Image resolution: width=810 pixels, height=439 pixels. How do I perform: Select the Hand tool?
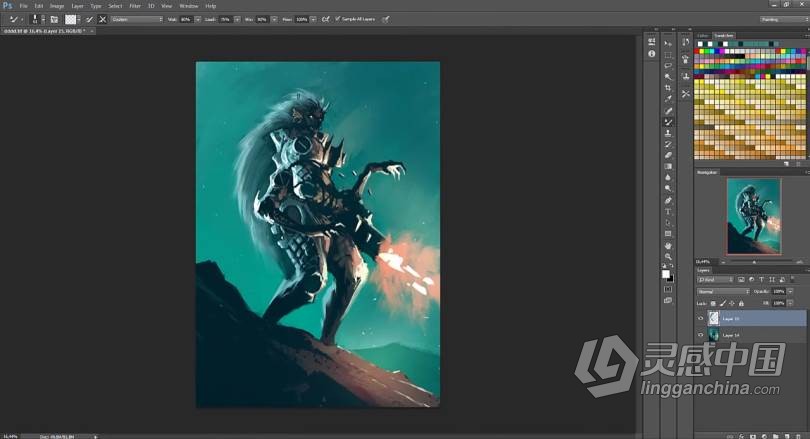[668, 245]
